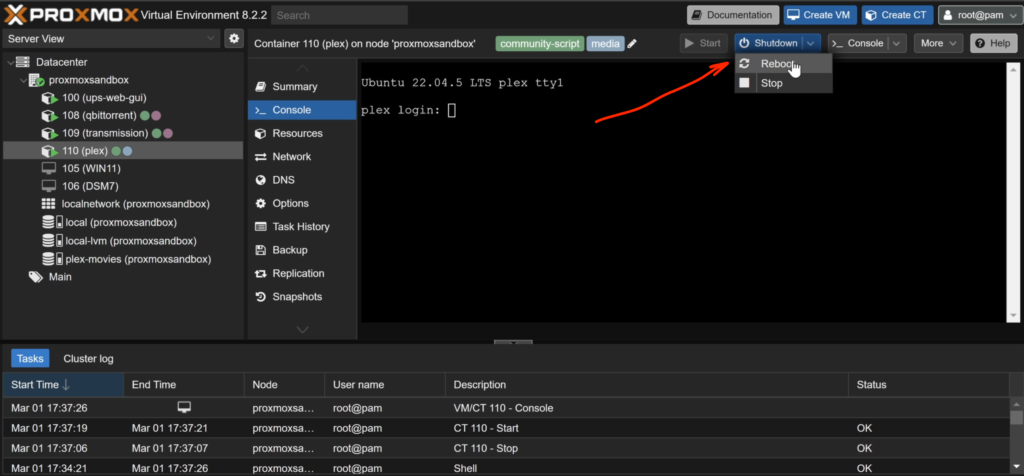Screen dimensions: 1024x476
Task: Collapse the Datacenter tree node
Action: coord(10,62)
